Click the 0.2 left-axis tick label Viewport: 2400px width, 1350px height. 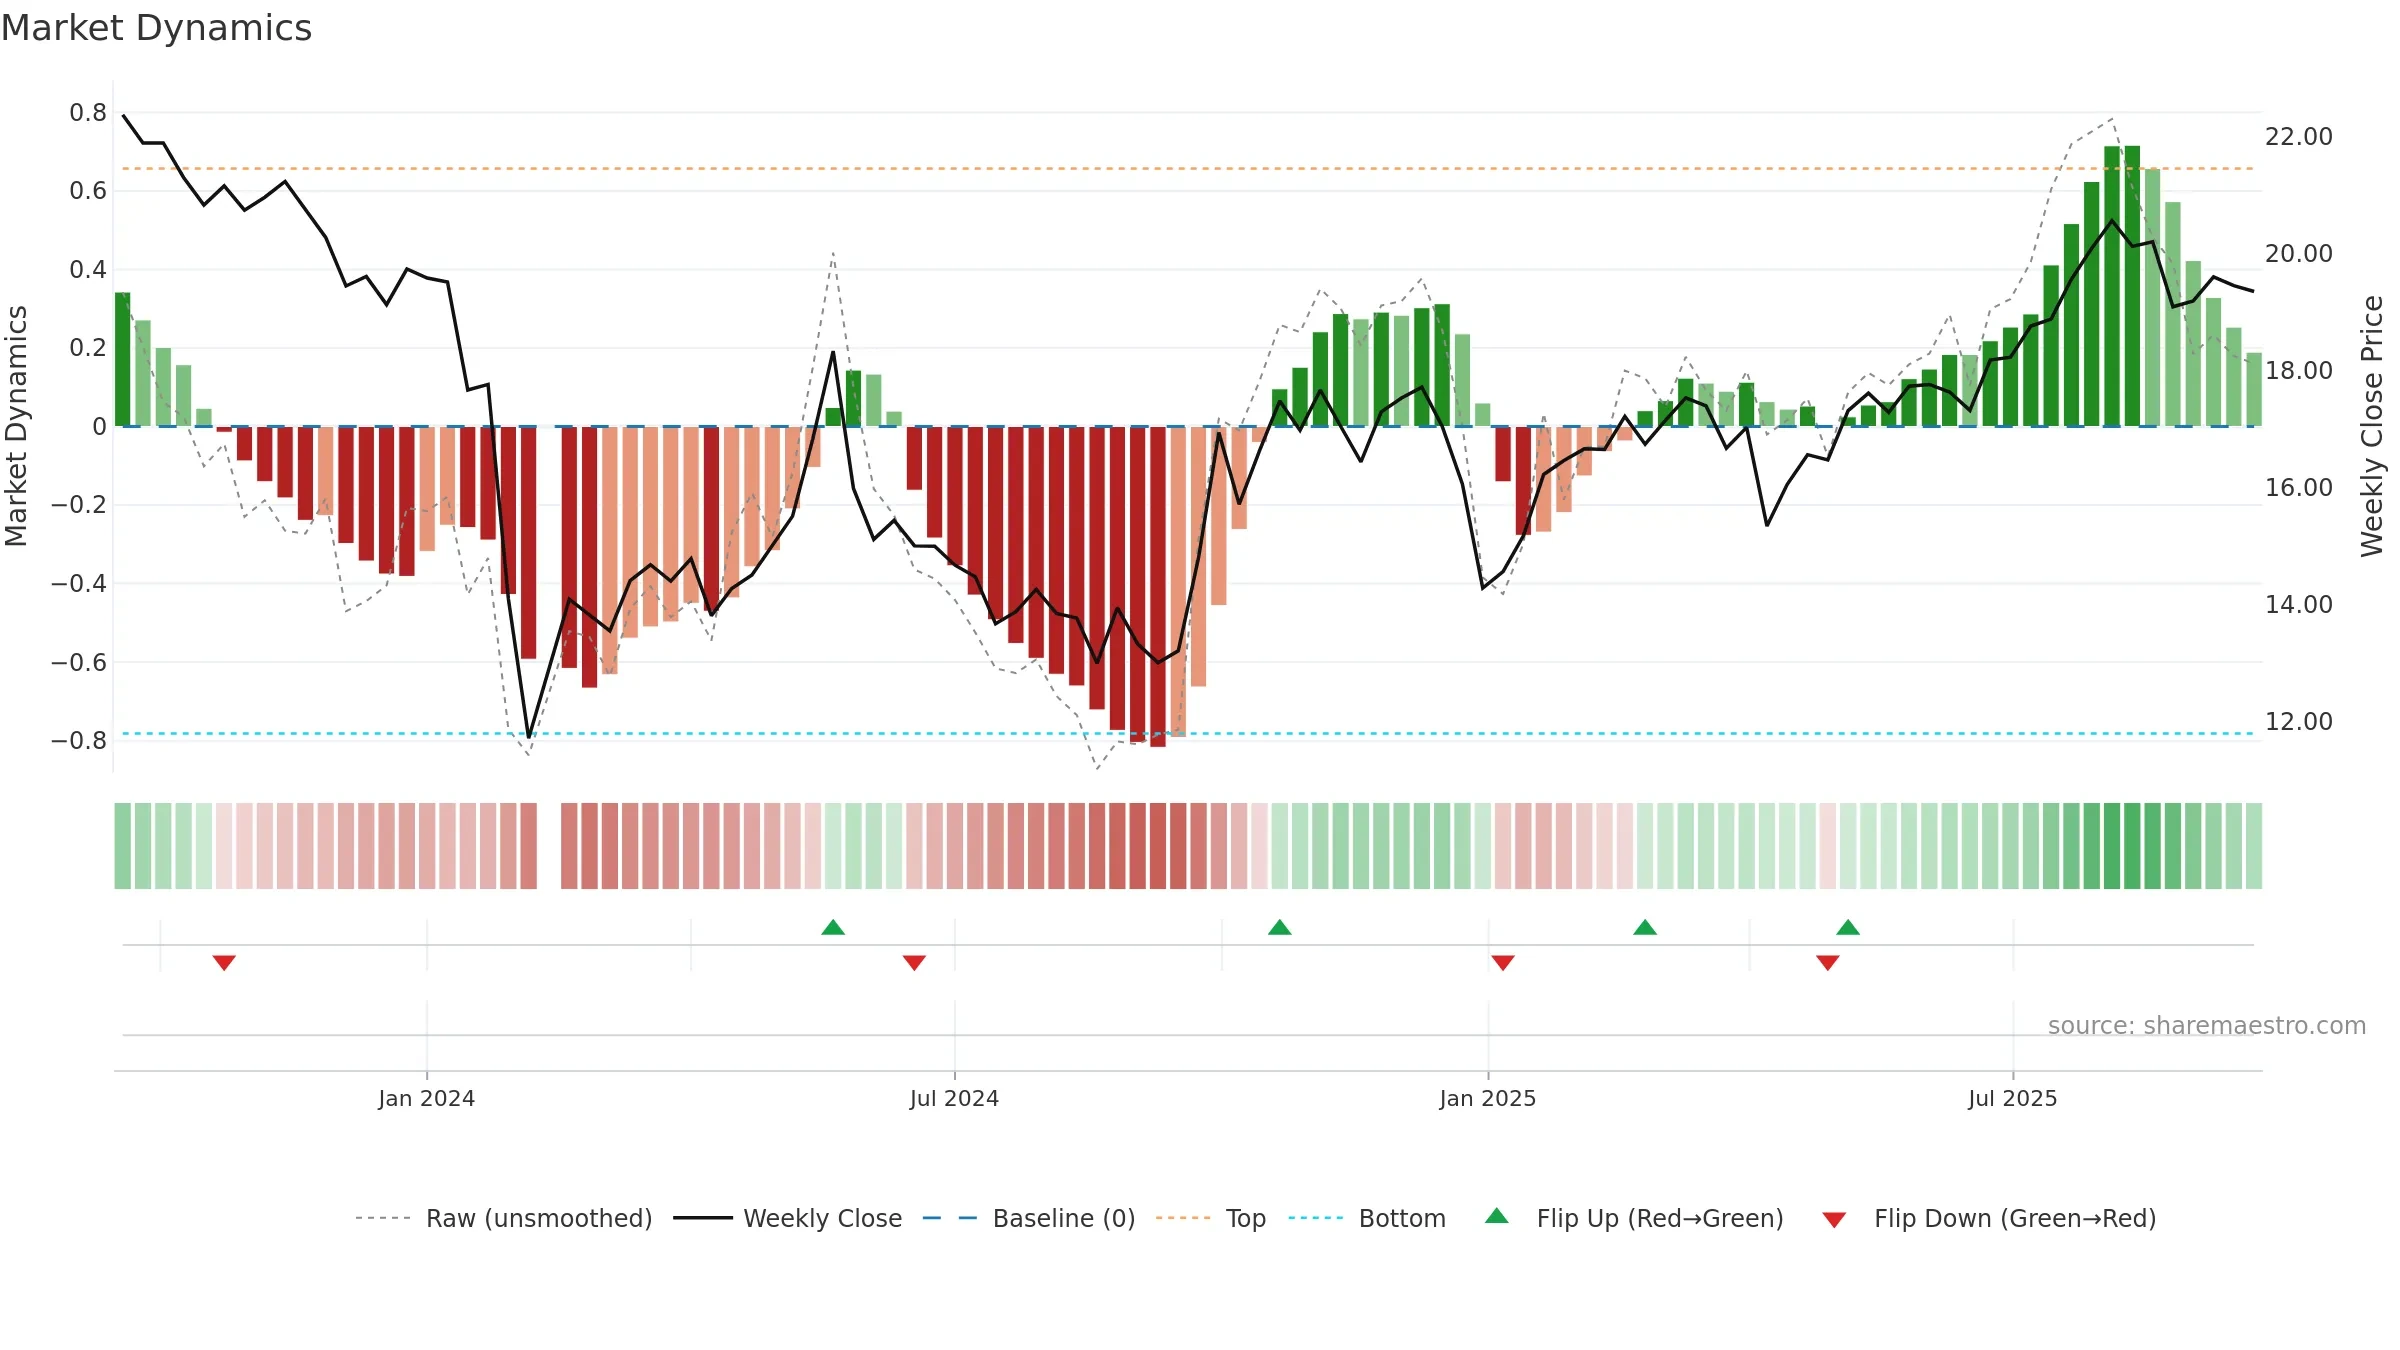click(88, 347)
